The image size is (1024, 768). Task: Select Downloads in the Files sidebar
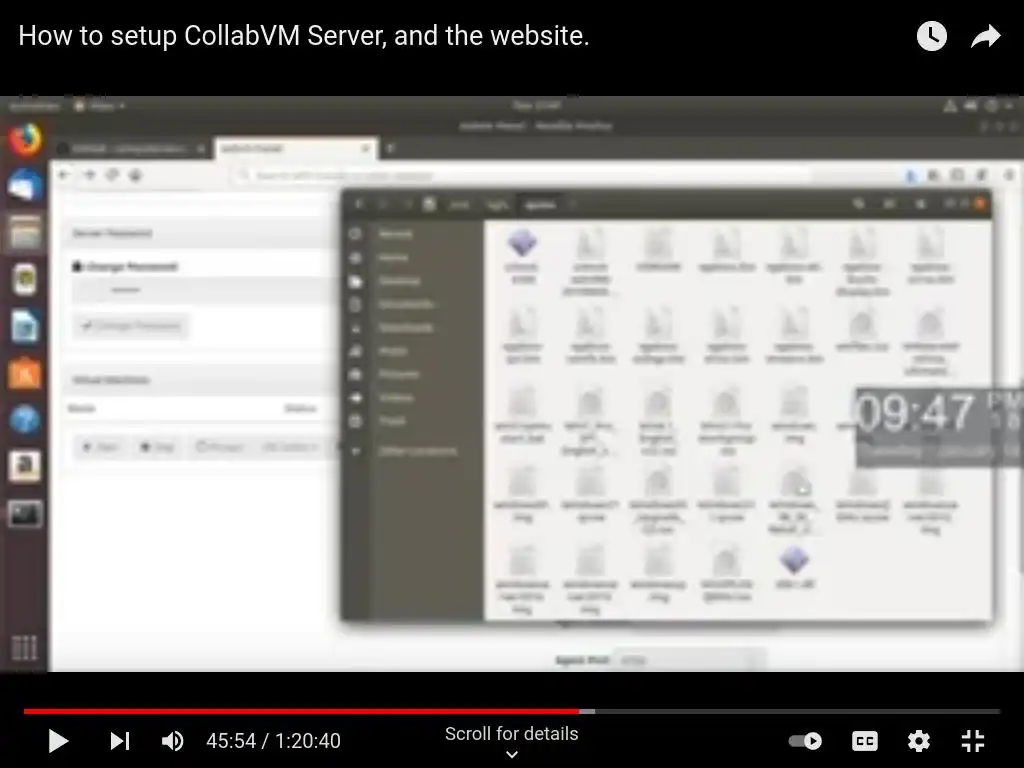point(405,327)
